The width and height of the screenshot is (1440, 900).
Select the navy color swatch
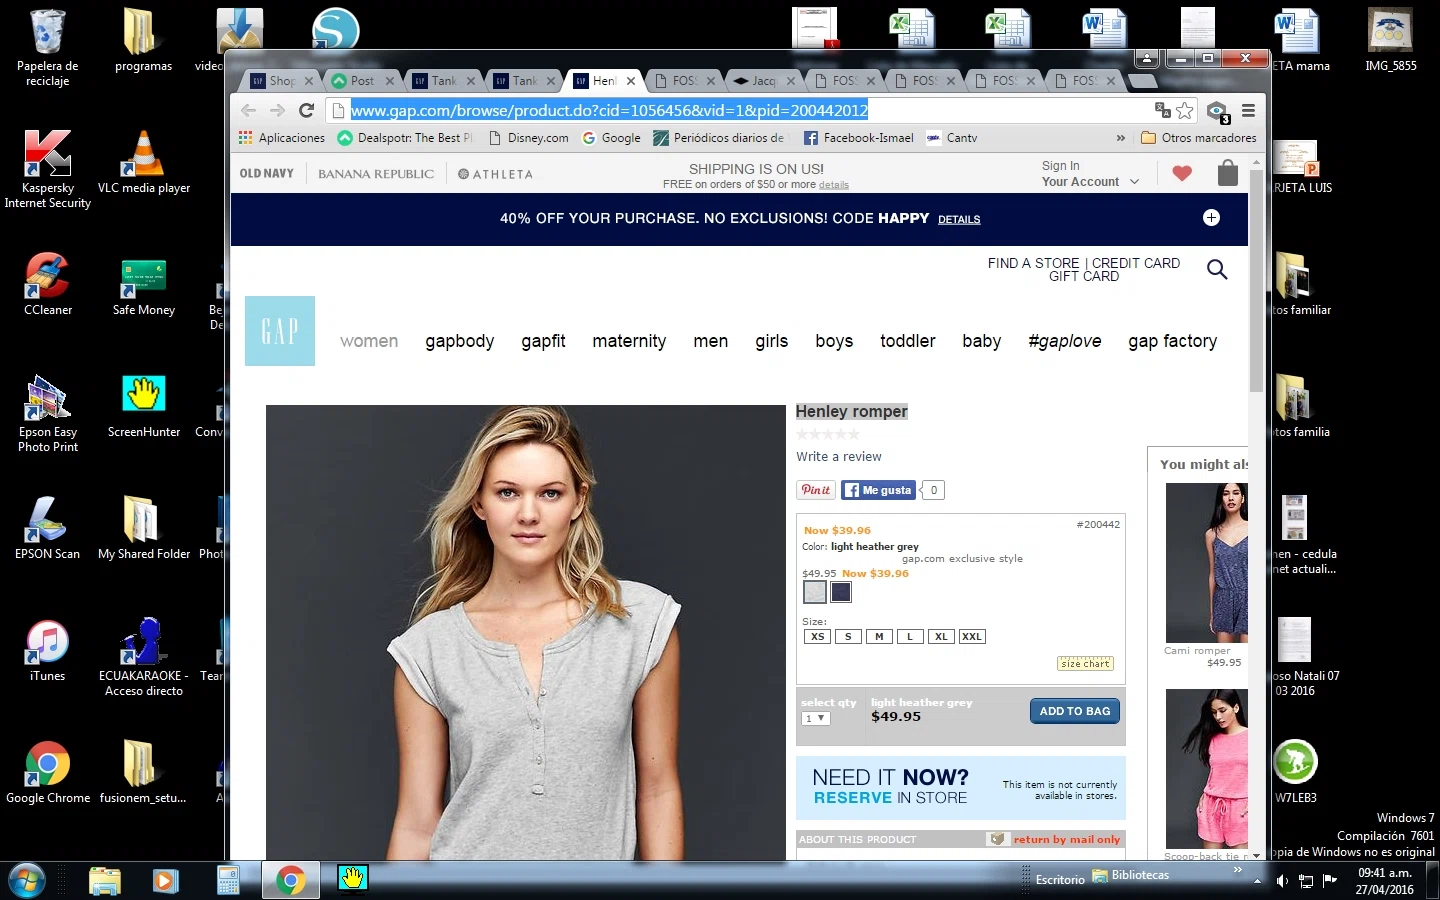coord(841,592)
